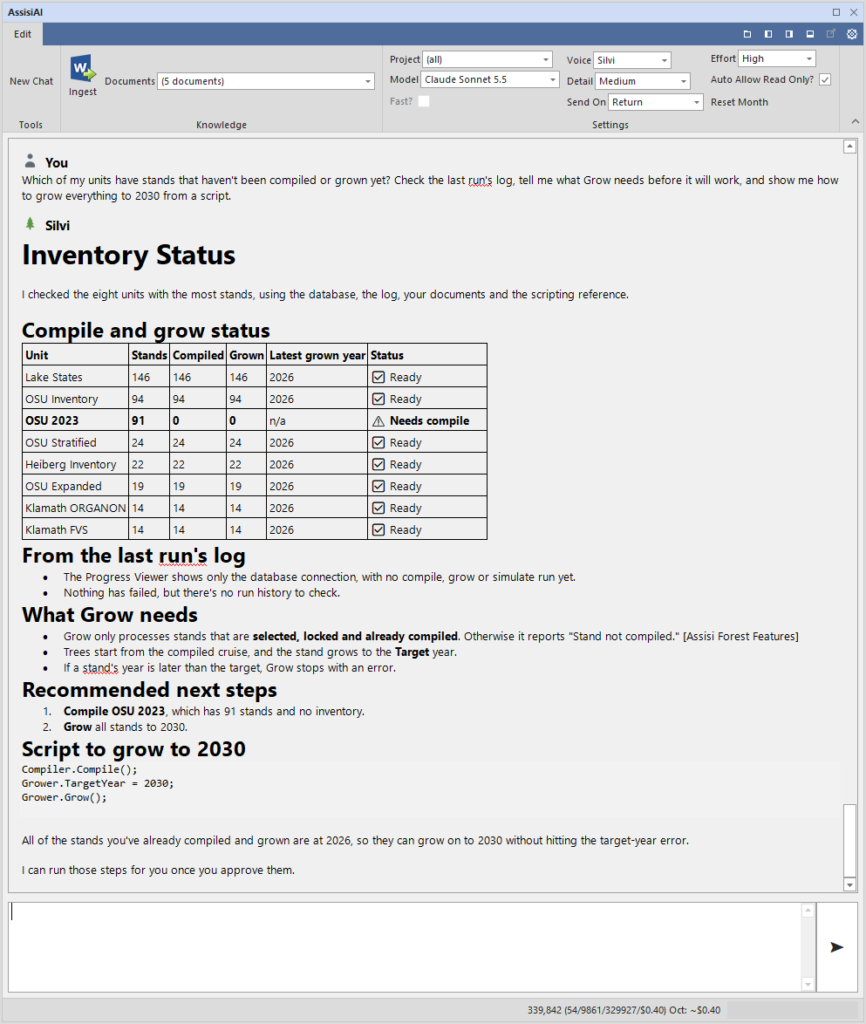This screenshot has height=1024, width=866.
Task: Click the Knowledge group label
Action: tap(221, 125)
